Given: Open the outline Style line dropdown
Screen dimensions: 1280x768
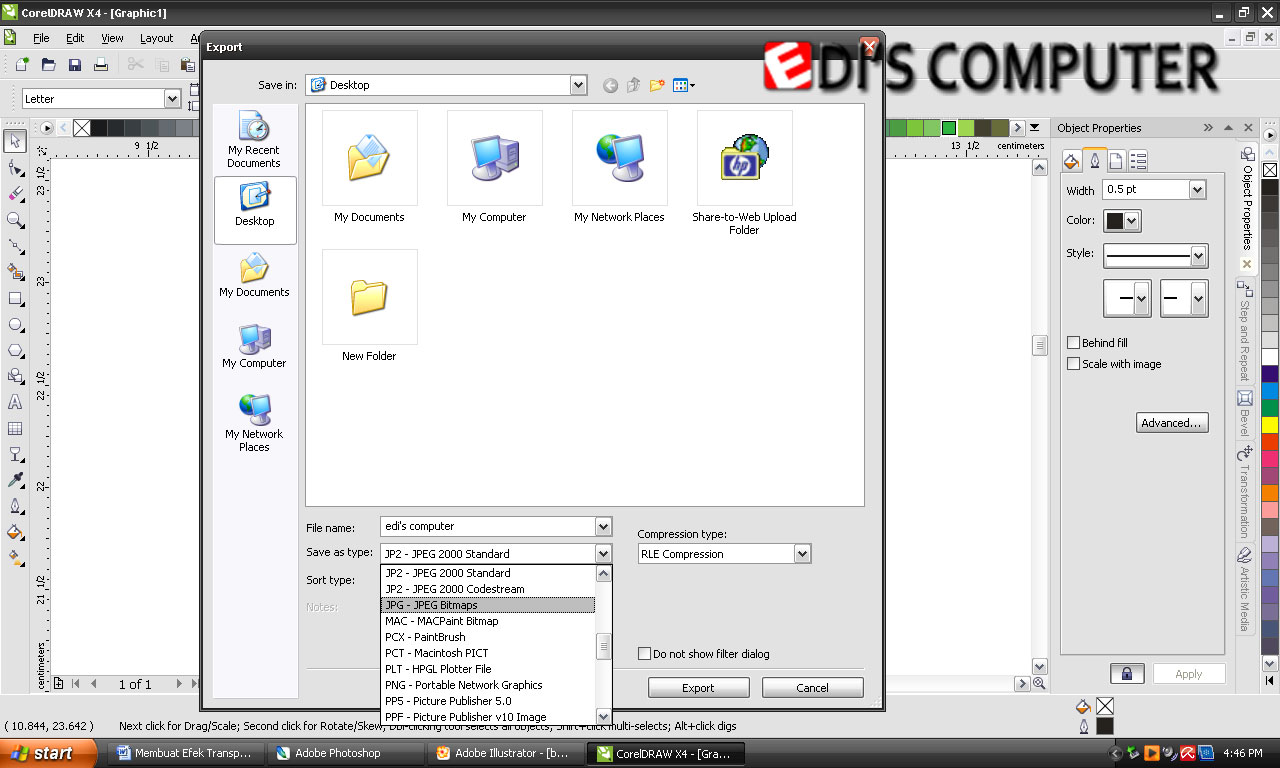Looking at the screenshot, I should [1199, 256].
